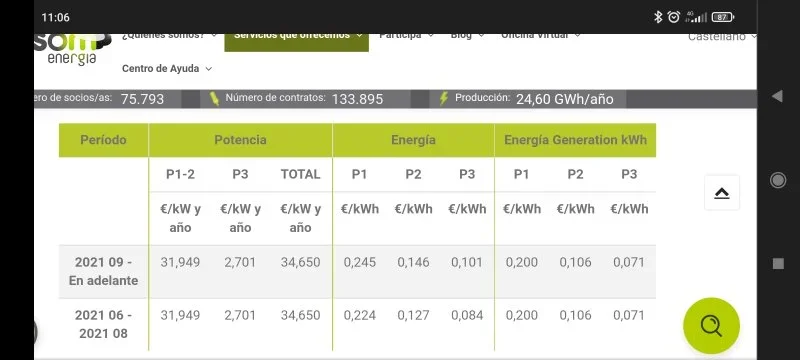Select the 0,224 energy price cell
Screen dimensions: 800x360
[x=360, y=315]
